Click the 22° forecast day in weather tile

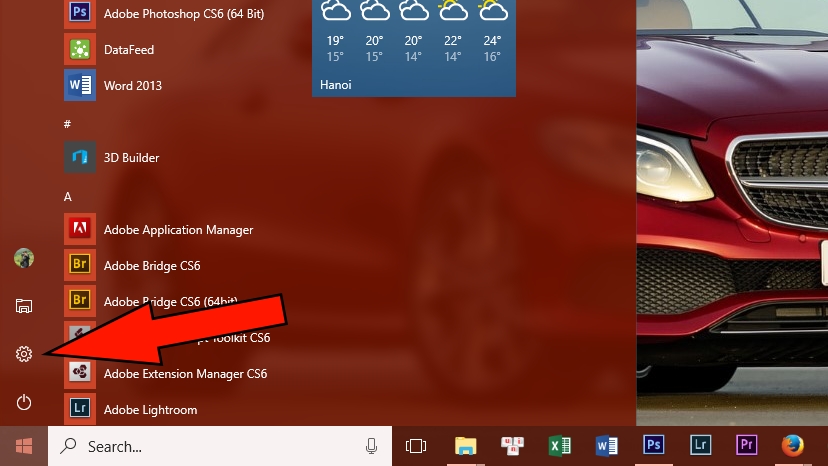tap(453, 32)
